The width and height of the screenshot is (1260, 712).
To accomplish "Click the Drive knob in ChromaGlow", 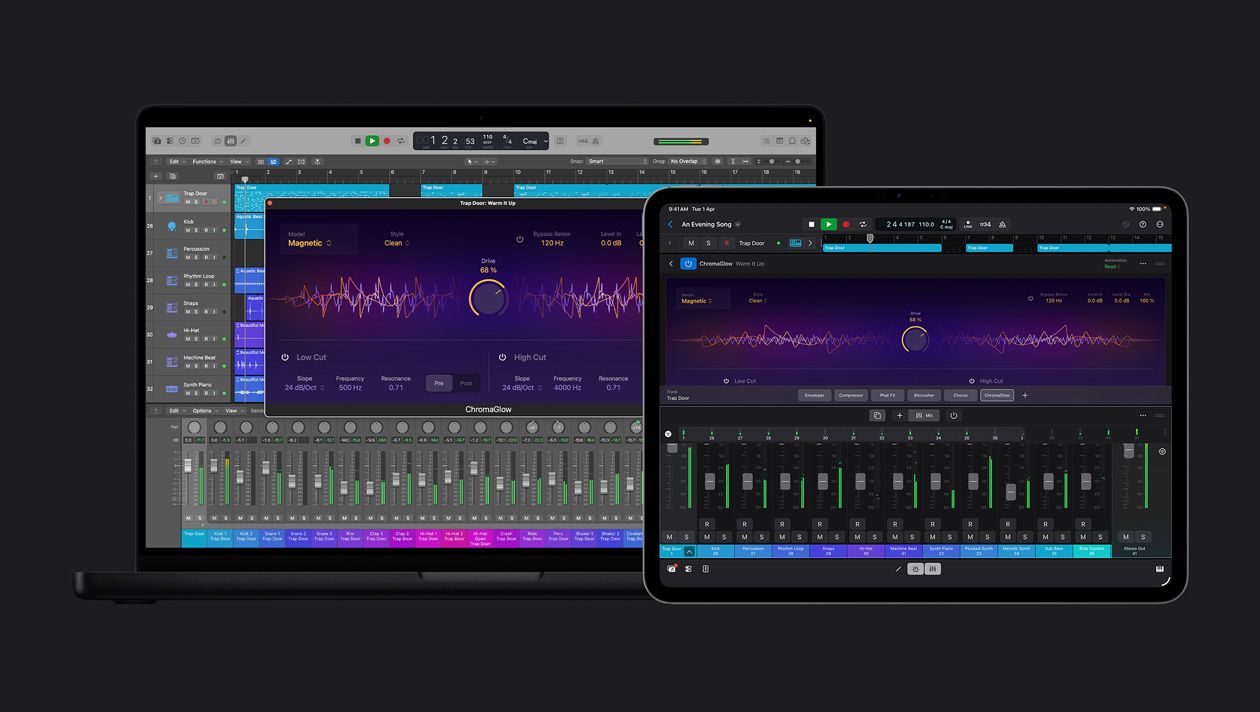I will coord(489,299).
